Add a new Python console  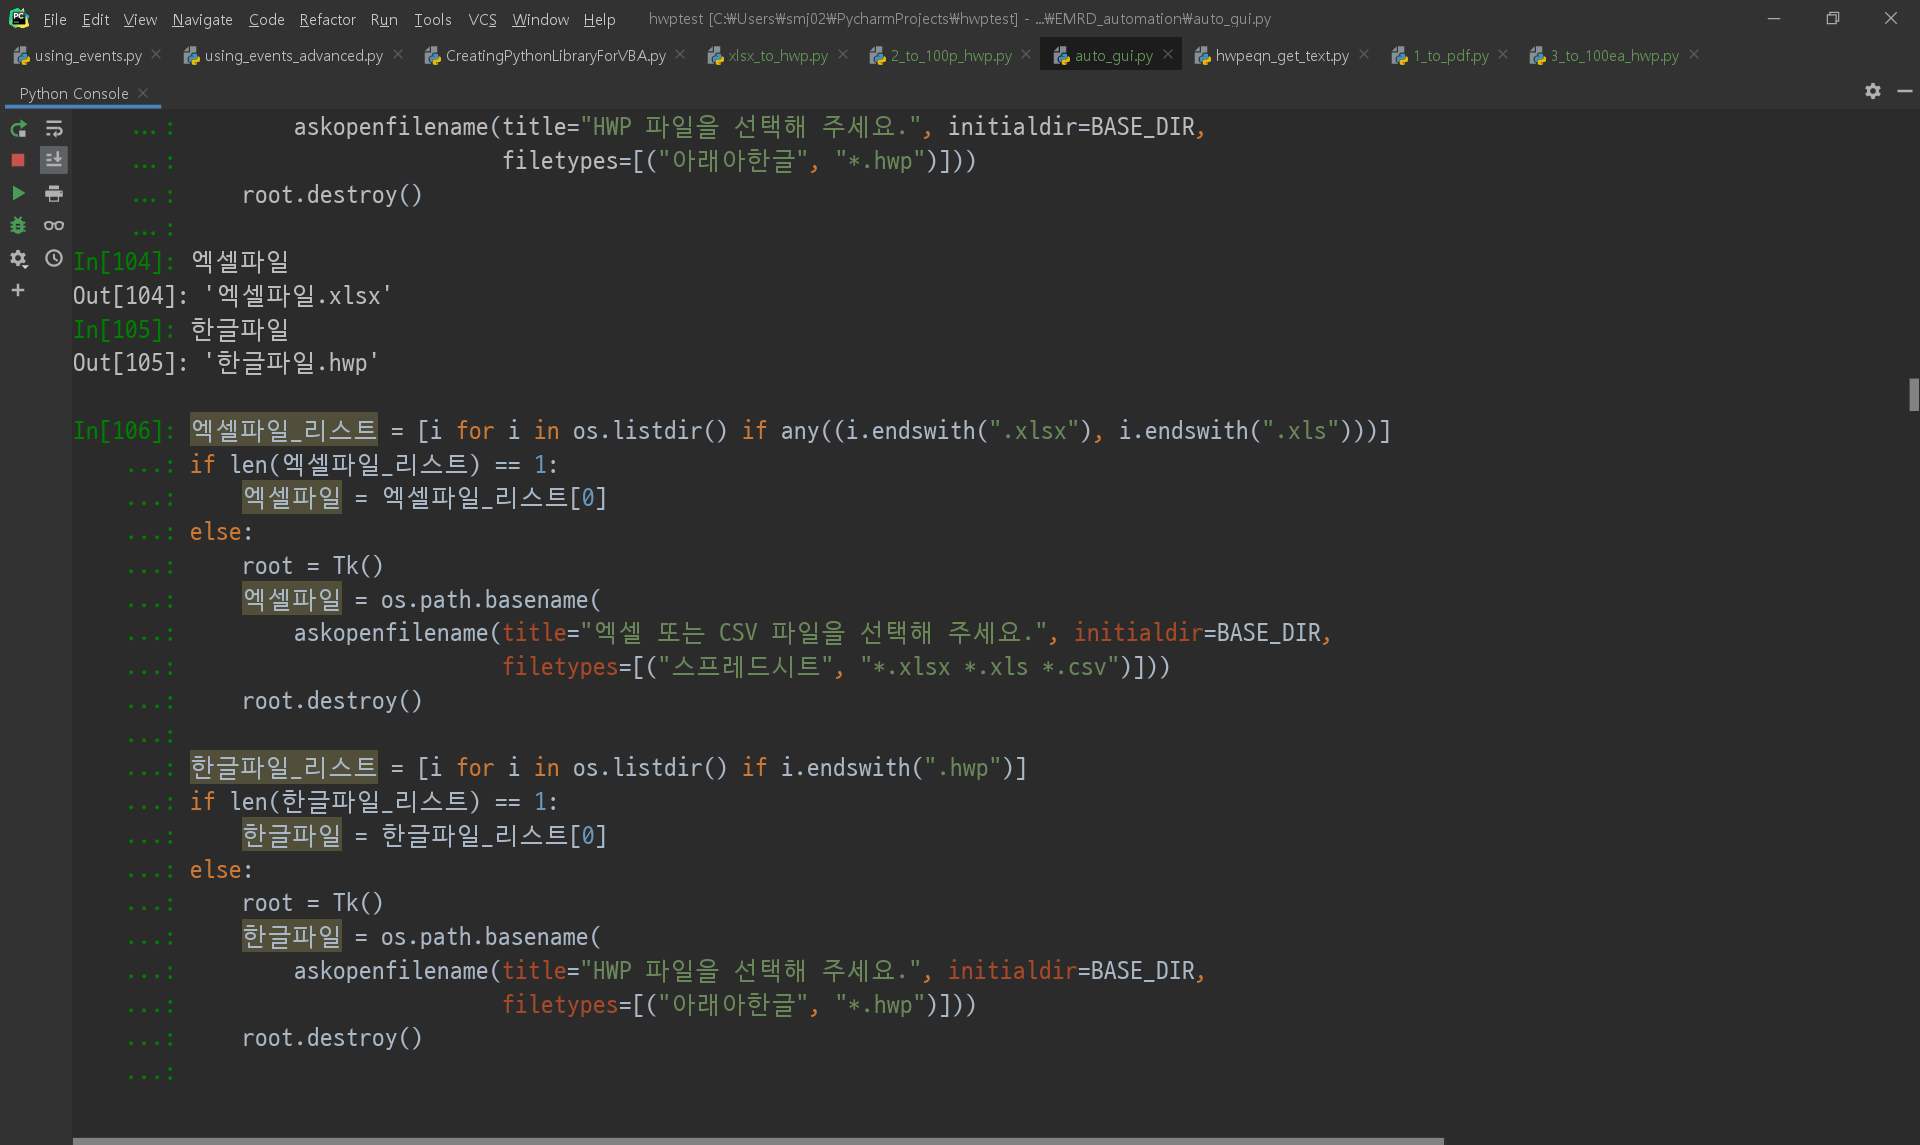[x=18, y=291]
